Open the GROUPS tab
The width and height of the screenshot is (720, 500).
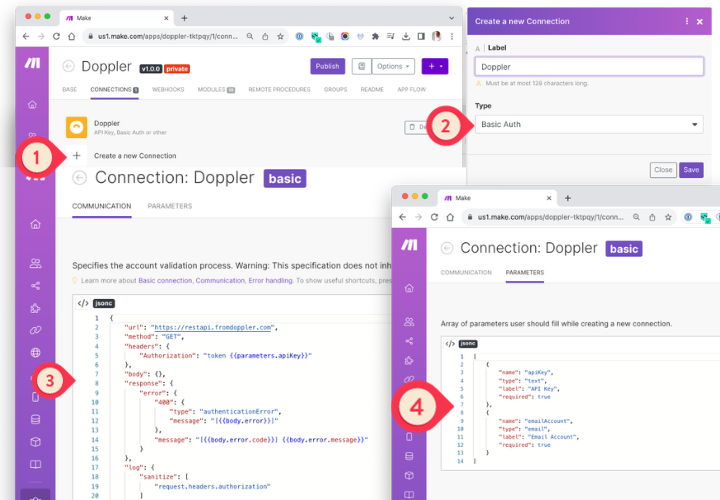(x=336, y=90)
